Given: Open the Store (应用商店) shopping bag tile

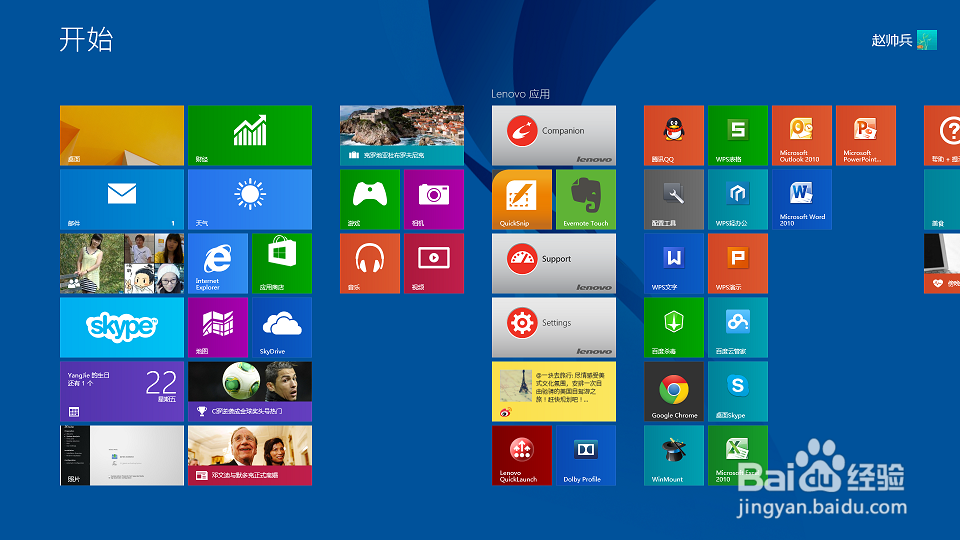Looking at the screenshot, I should tap(282, 263).
